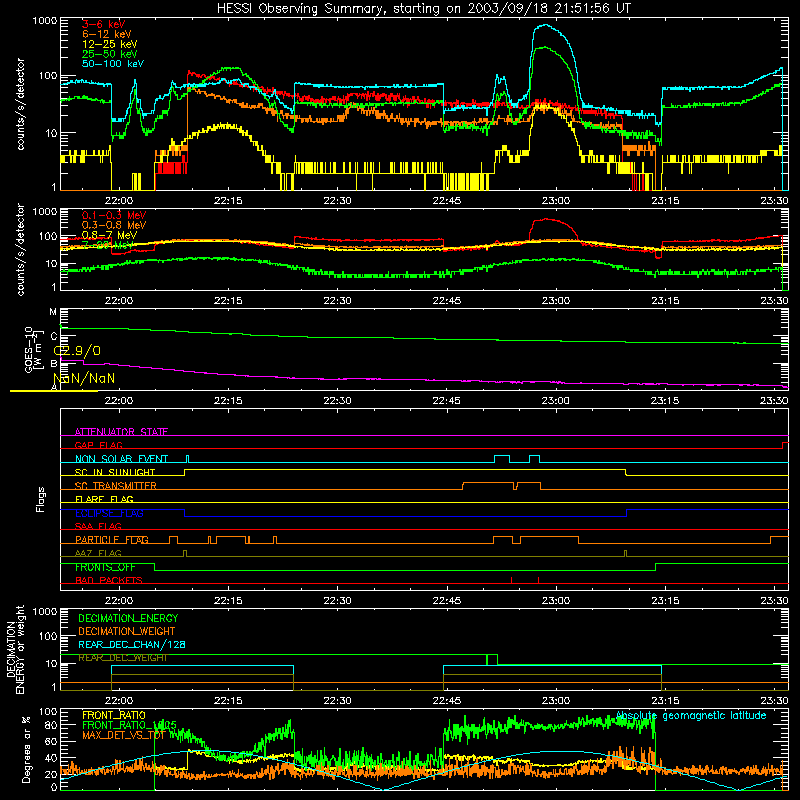Select the DECIMATION_ENERGY legend label

[128, 618]
